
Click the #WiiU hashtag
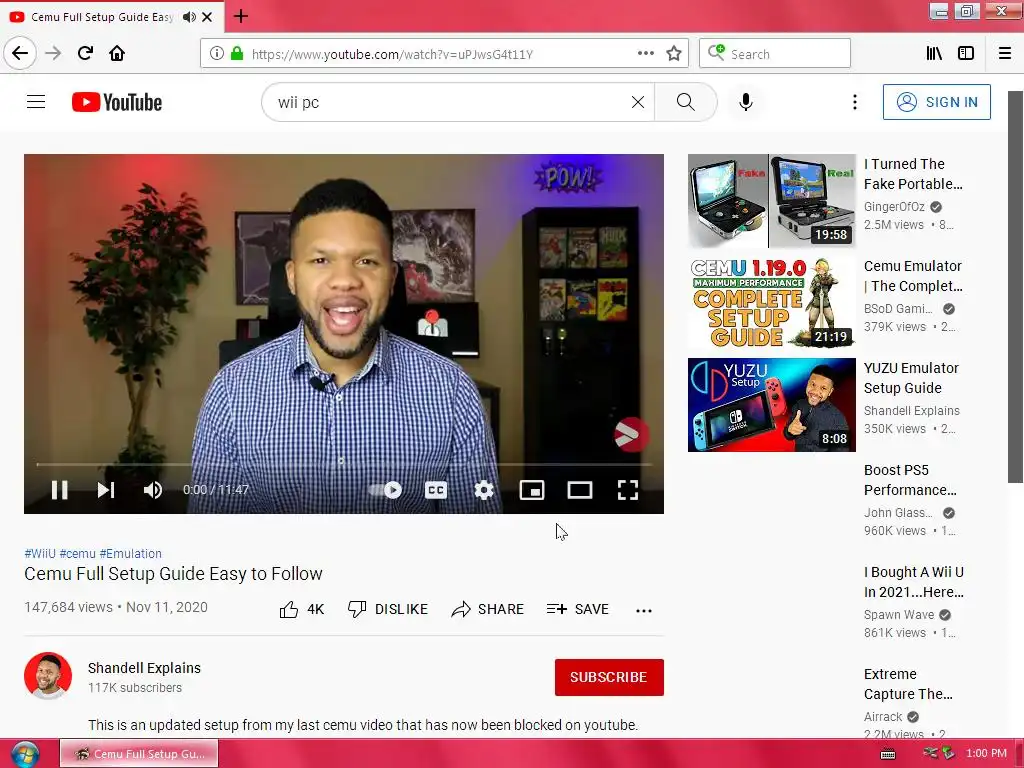point(40,554)
